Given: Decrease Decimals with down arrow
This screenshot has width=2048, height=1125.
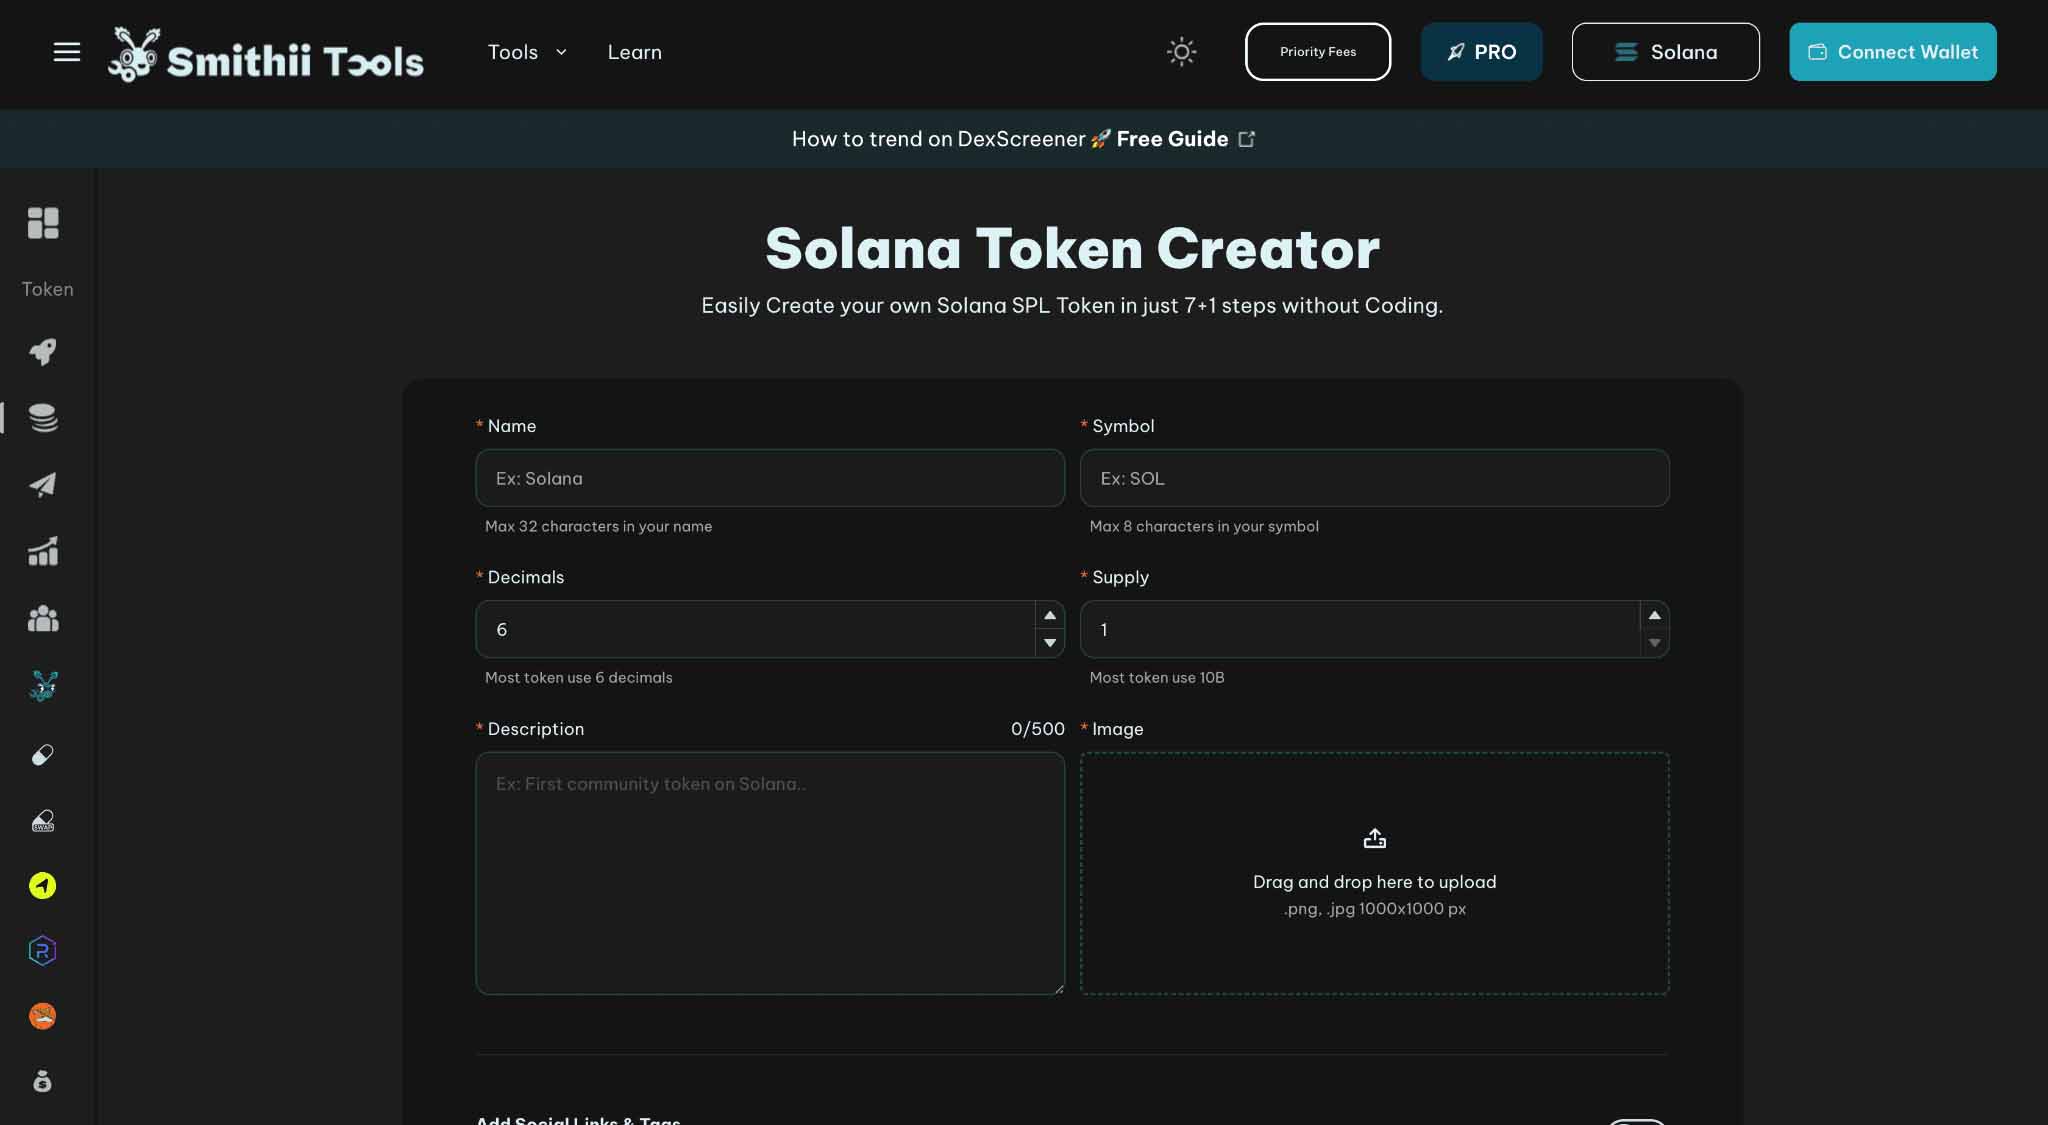Looking at the screenshot, I should 1049,643.
